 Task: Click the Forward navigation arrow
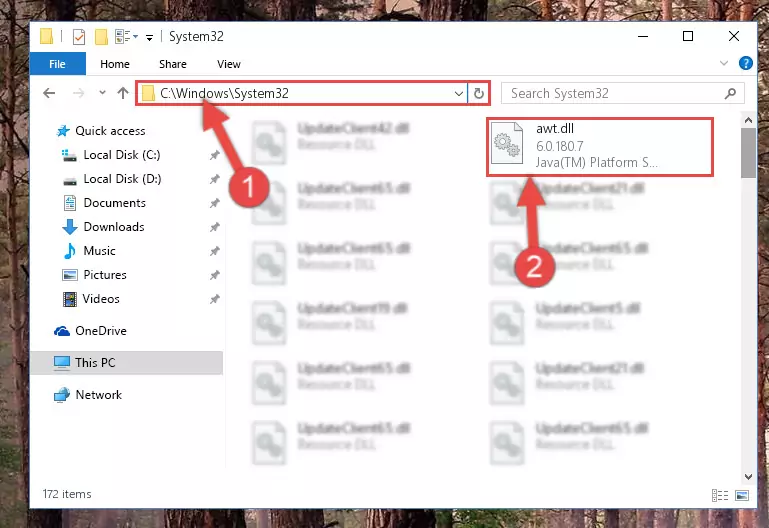(78, 93)
